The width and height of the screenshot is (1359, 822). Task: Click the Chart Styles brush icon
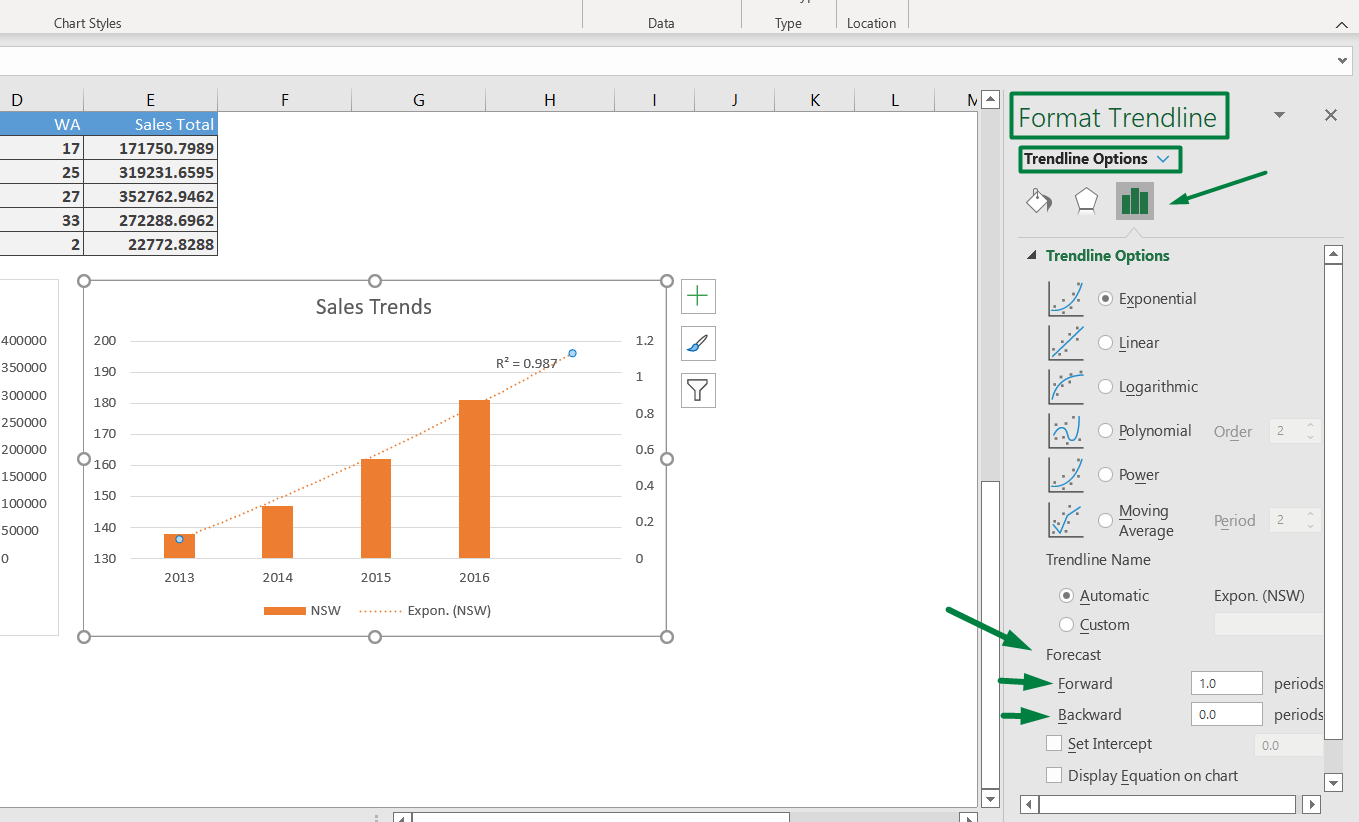pos(697,343)
